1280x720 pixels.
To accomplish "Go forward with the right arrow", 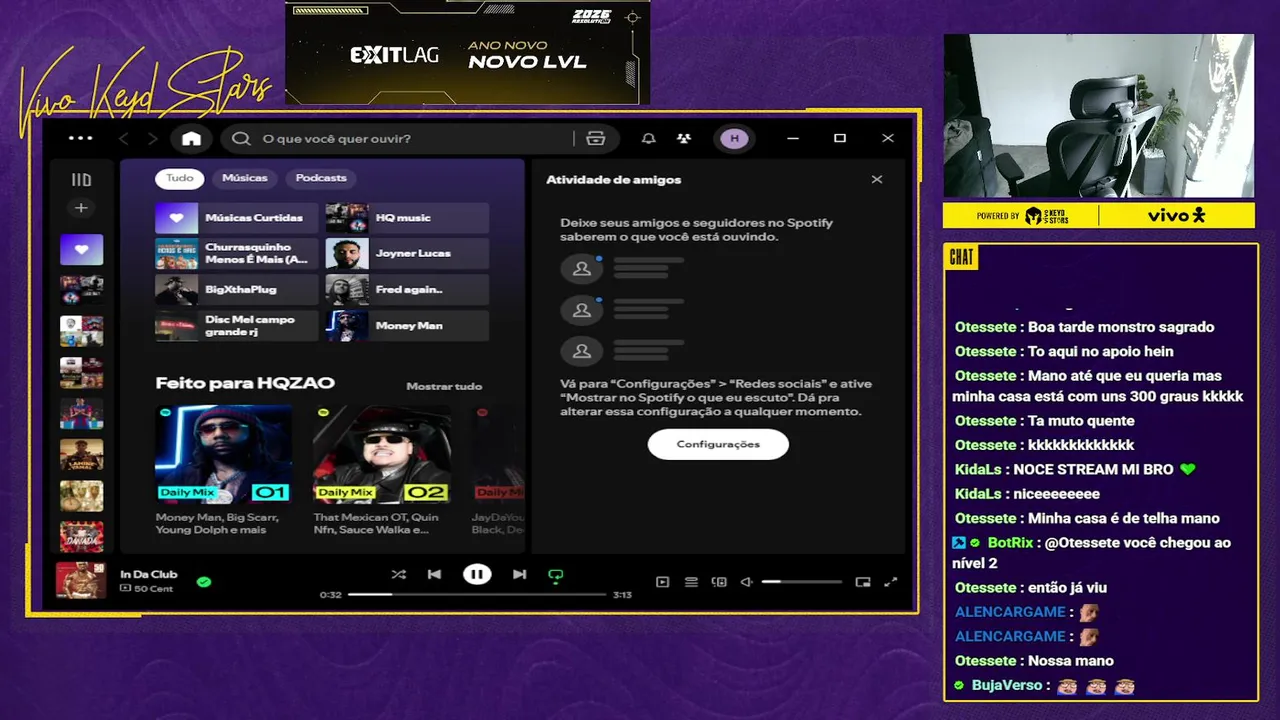I will (152, 138).
